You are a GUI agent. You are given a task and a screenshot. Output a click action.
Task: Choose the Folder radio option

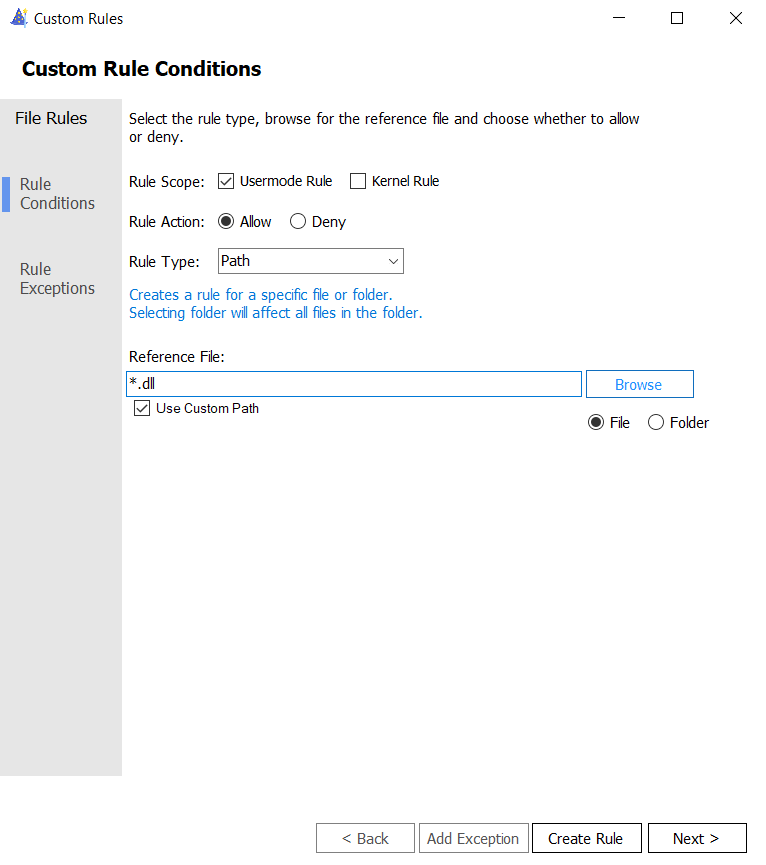(x=656, y=423)
